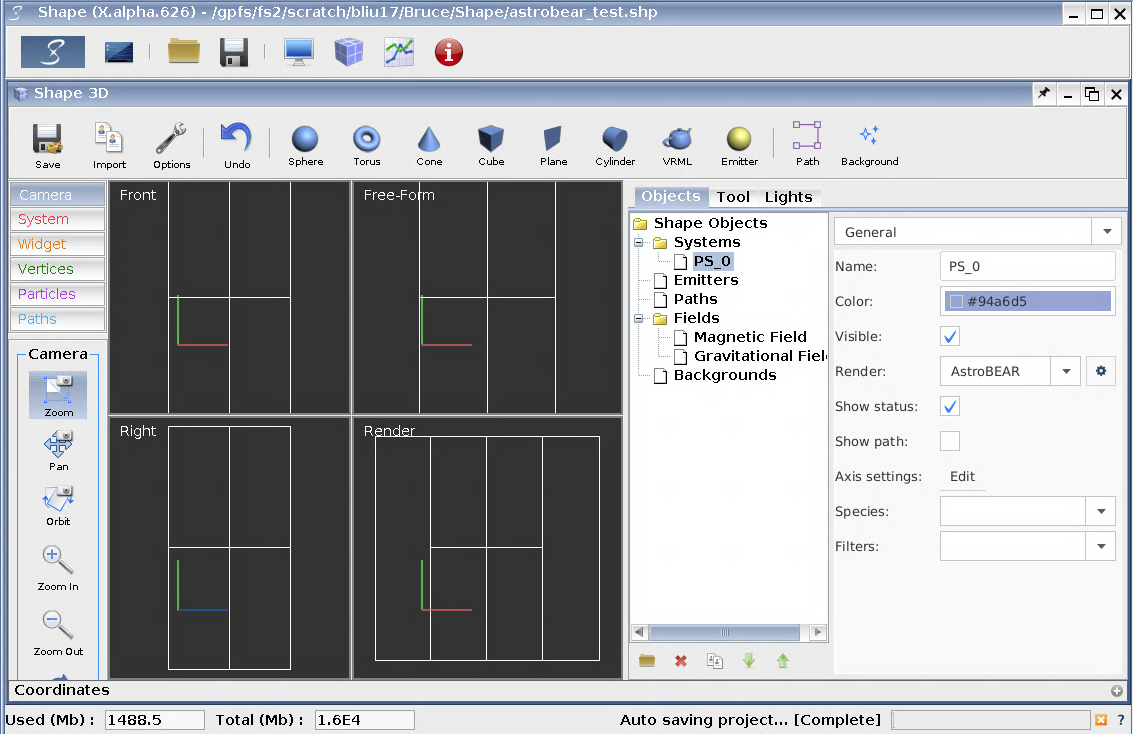
Task: Select the camera Orbit tool
Action: [58, 506]
